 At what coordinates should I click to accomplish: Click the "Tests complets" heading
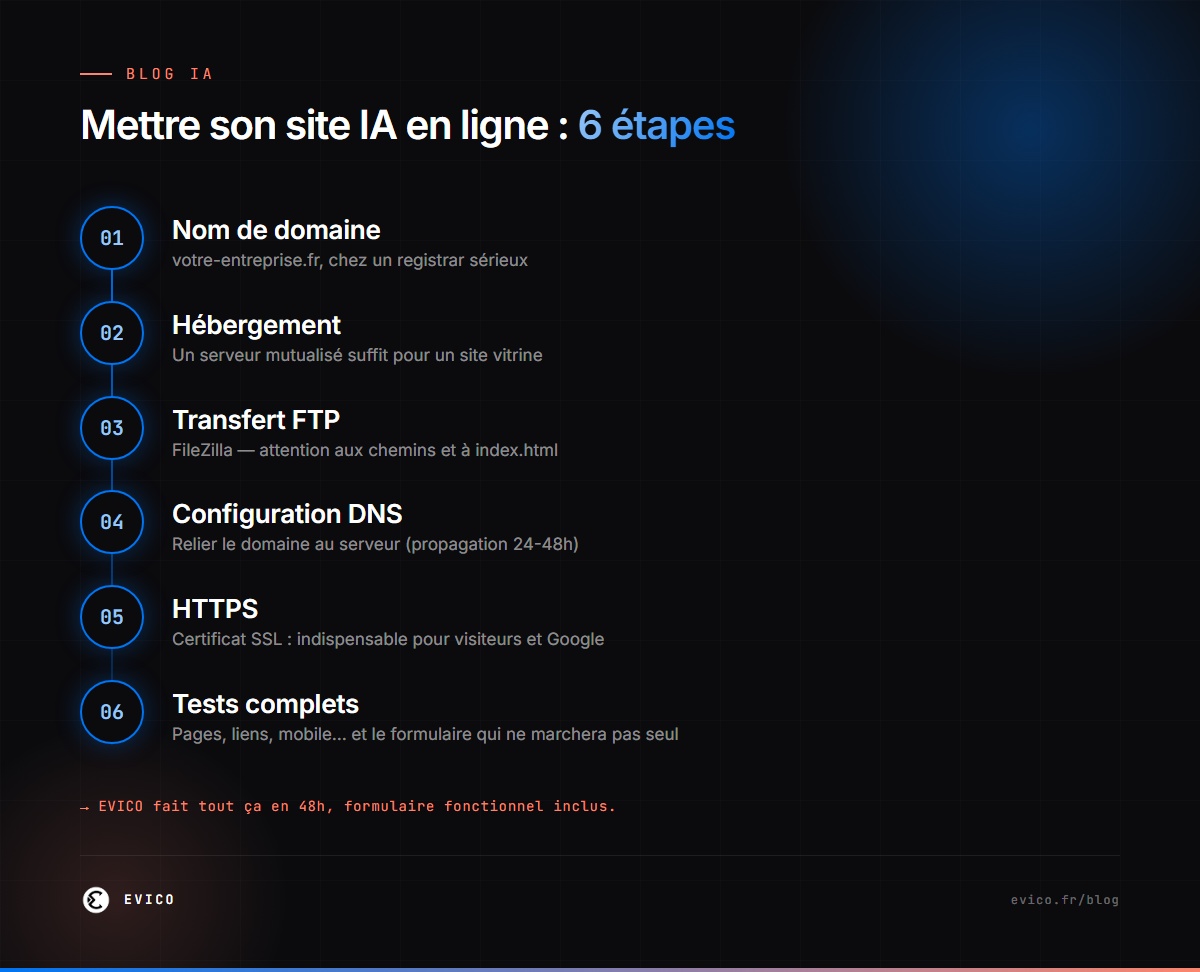265,704
